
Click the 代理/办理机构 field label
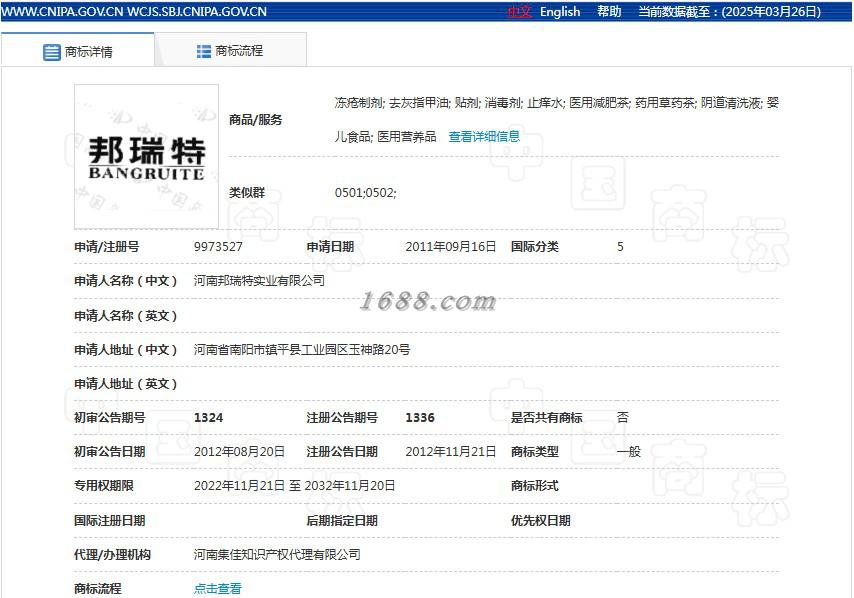[x=112, y=555]
